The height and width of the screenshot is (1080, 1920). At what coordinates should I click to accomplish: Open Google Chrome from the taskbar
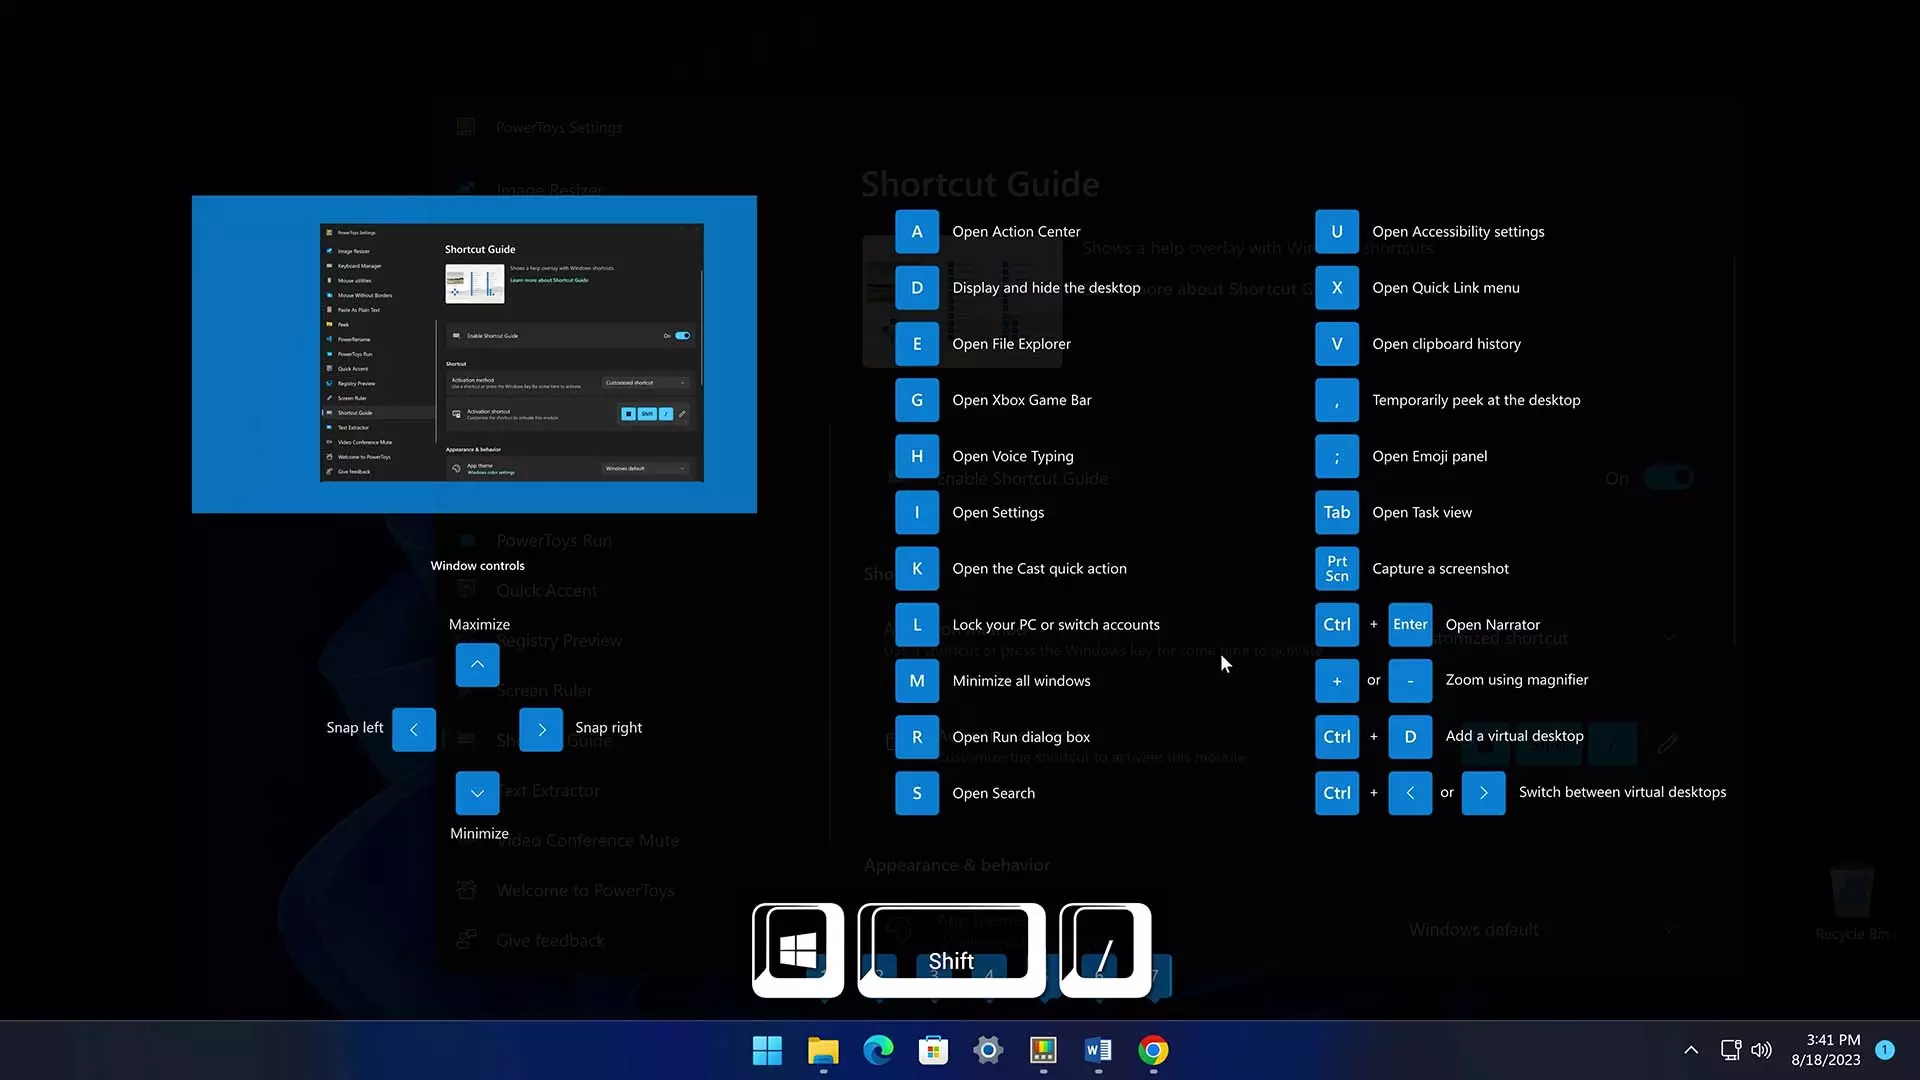click(1153, 1050)
